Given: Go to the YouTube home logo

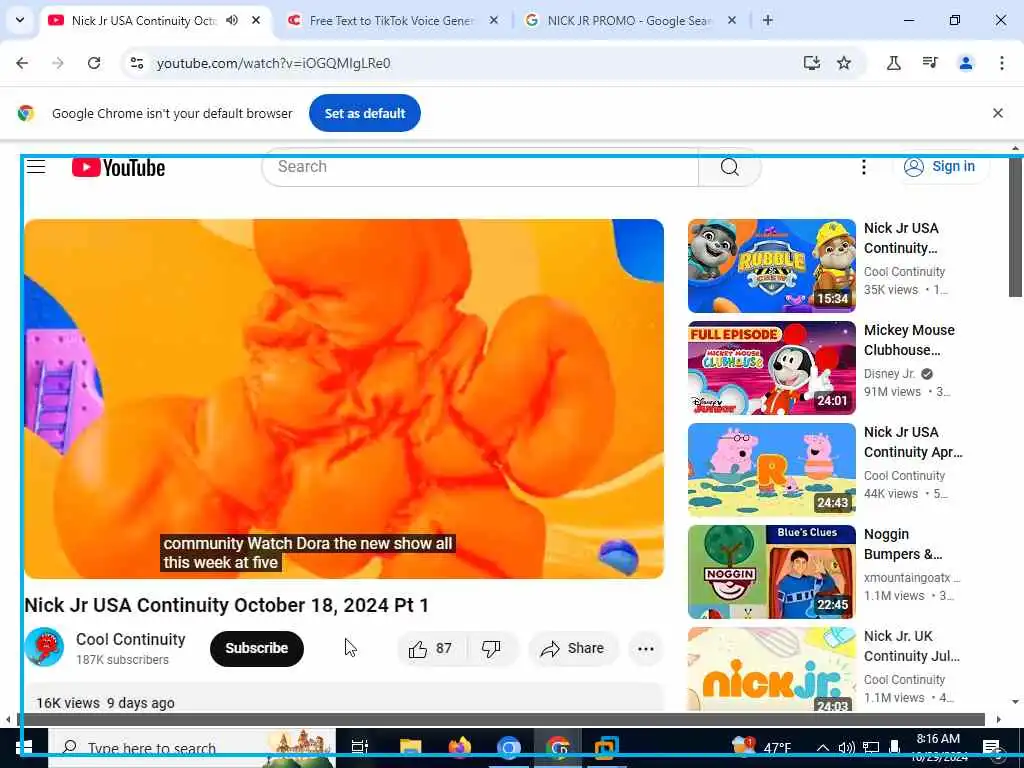Looking at the screenshot, I should coord(118,168).
